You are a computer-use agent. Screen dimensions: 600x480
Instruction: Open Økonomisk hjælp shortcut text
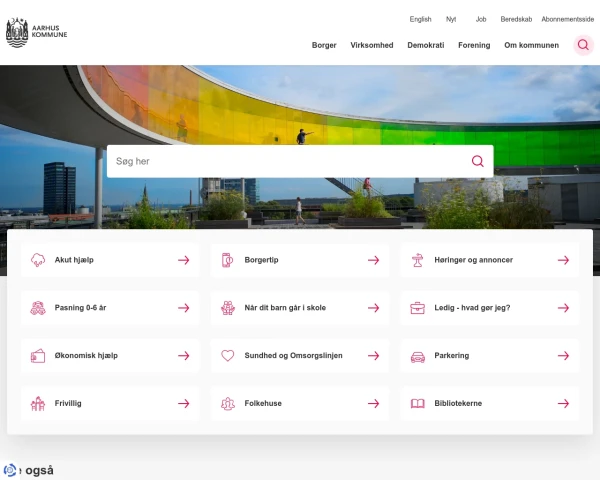pyautogui.click(x=86, y=356)
